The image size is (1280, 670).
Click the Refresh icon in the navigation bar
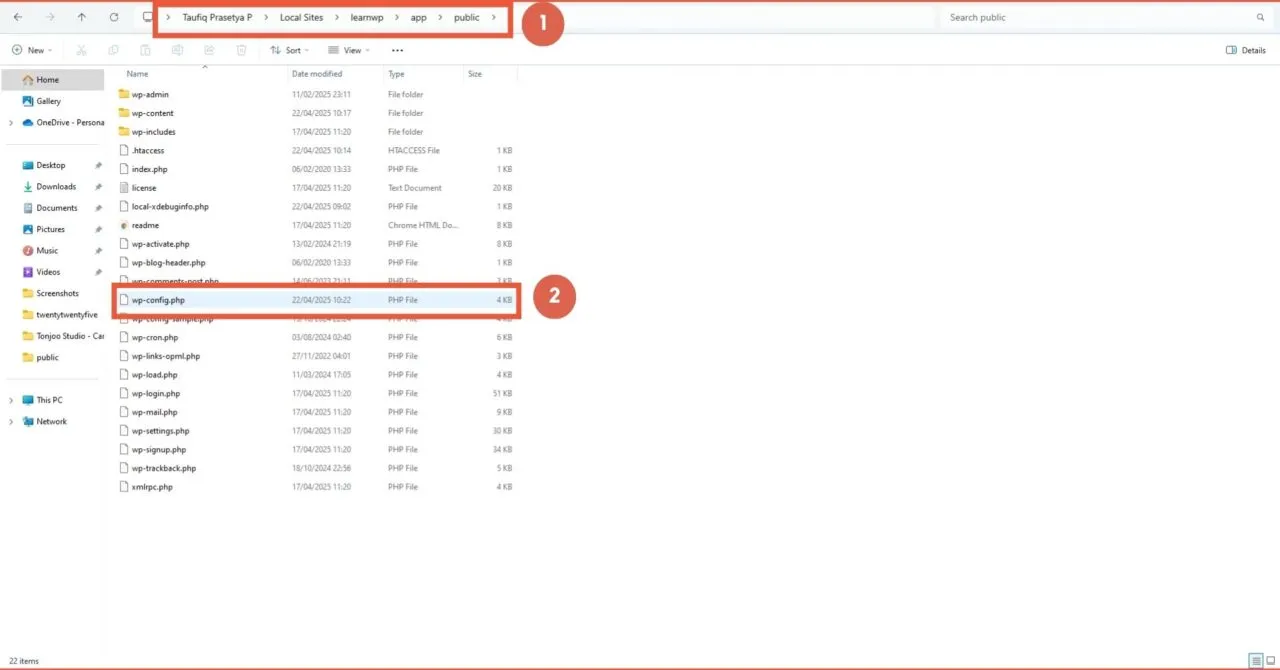pyautogui.click(x=114, y=17)
